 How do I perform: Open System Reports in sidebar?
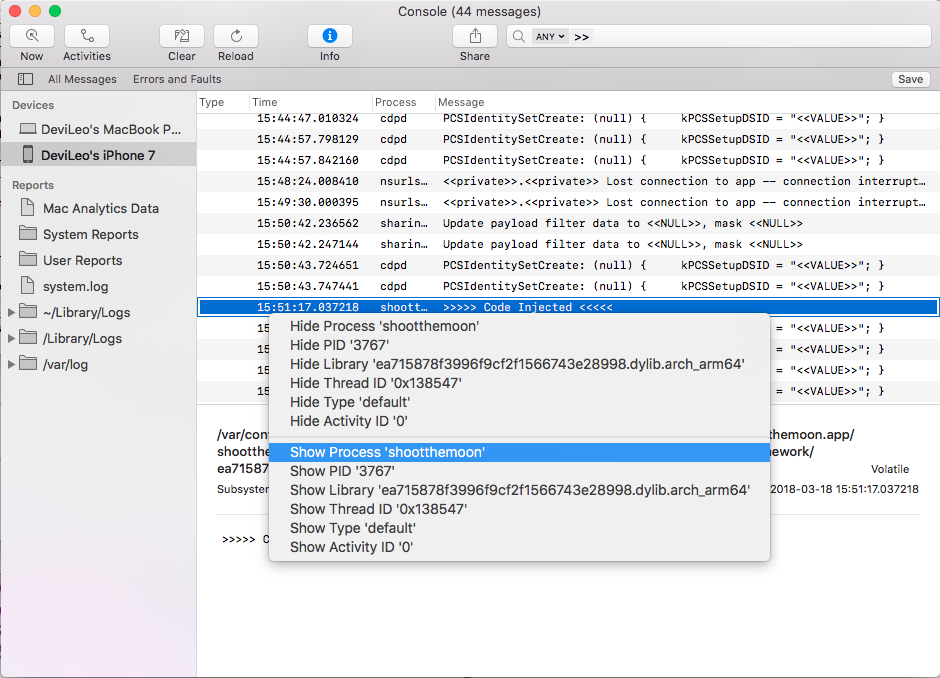(91, 234)
